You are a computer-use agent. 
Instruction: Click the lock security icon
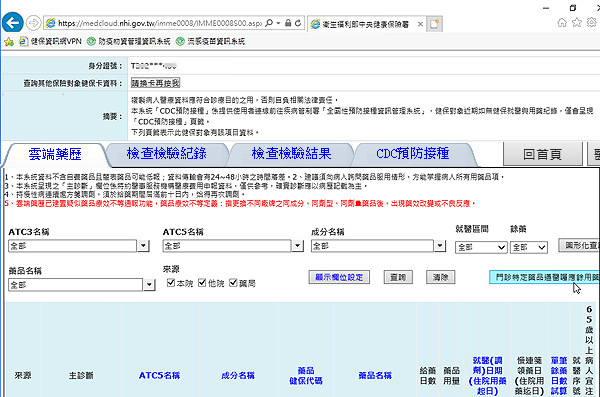click(x=288, y=23)
